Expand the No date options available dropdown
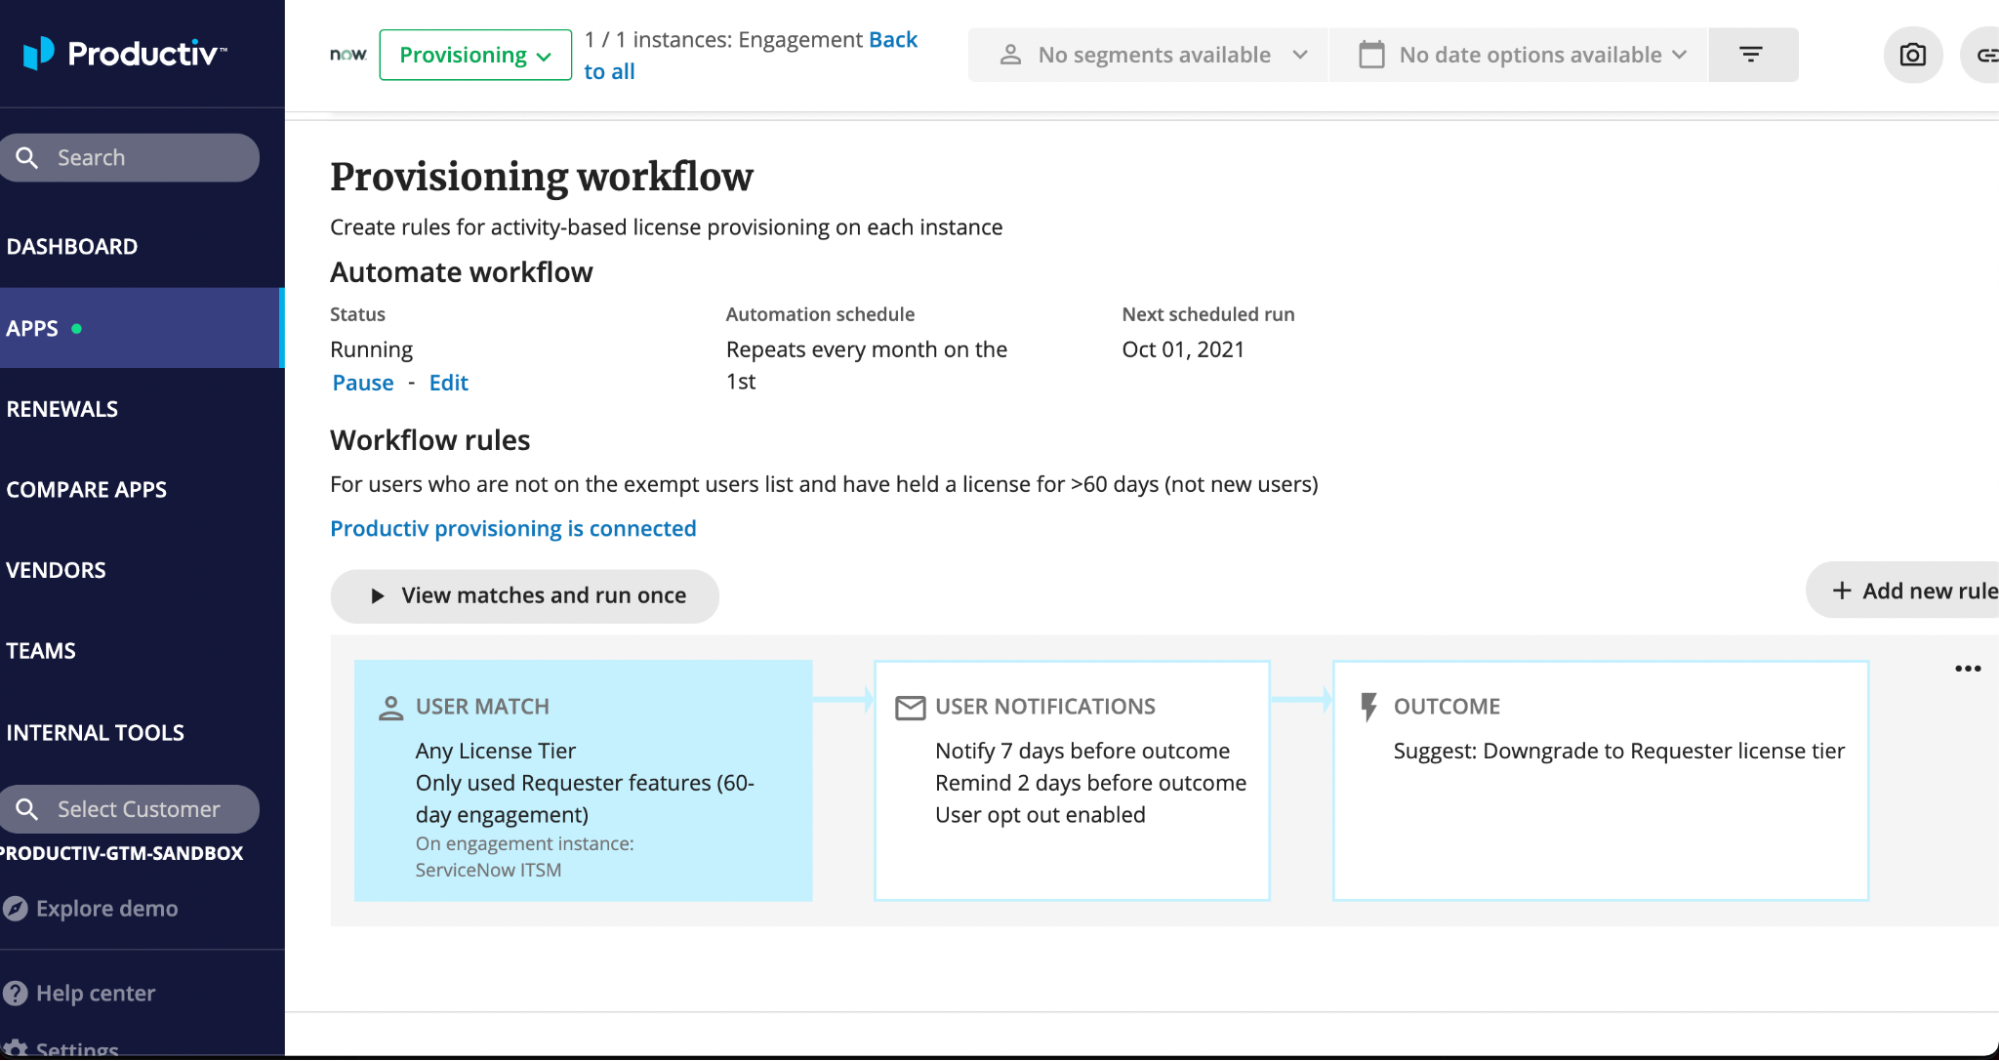The image size is (1999, 1061). 1523,55
